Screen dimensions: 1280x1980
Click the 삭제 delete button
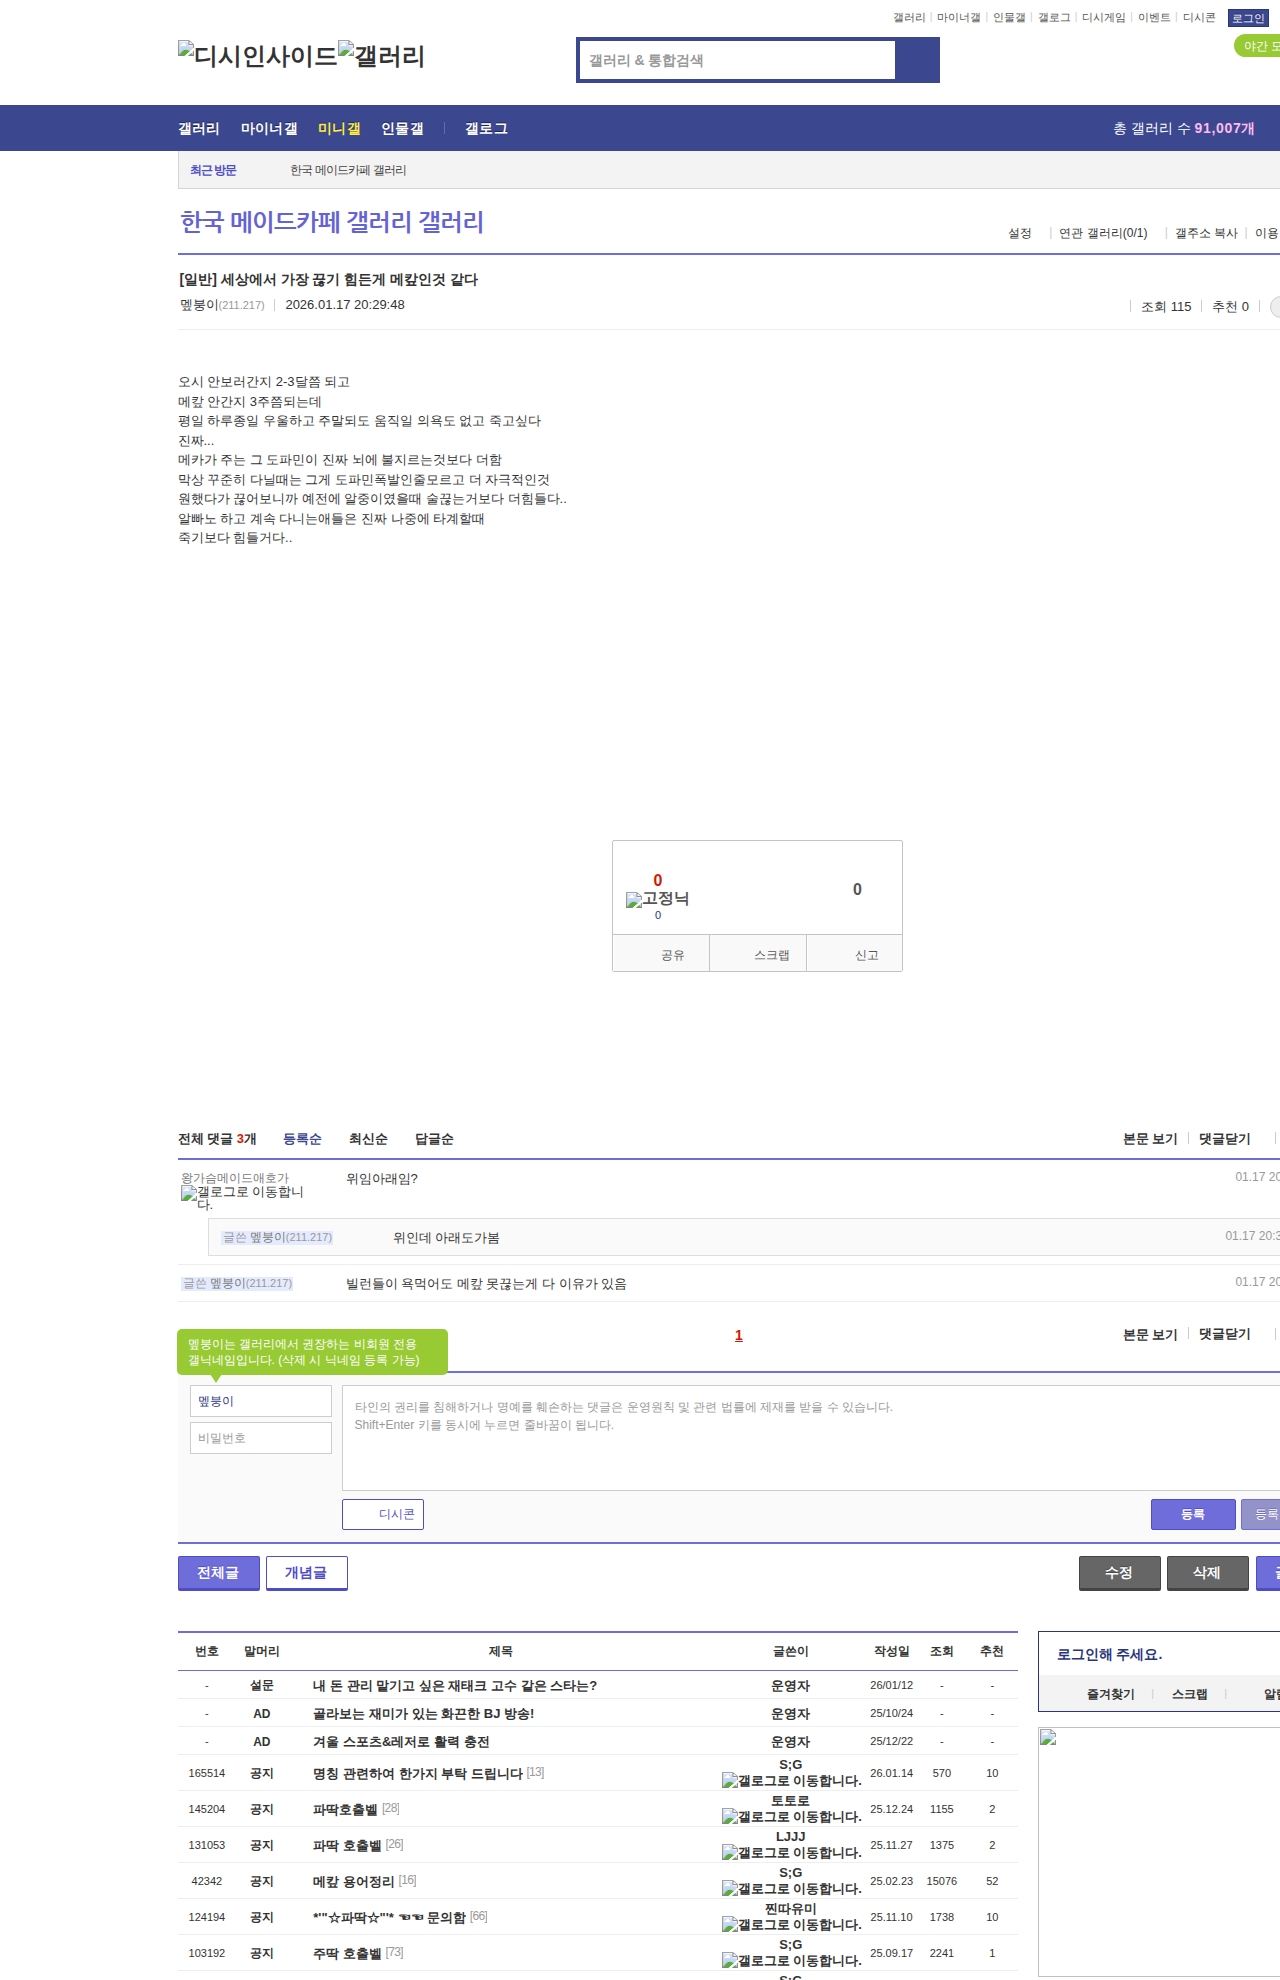coord(1207,1573)
